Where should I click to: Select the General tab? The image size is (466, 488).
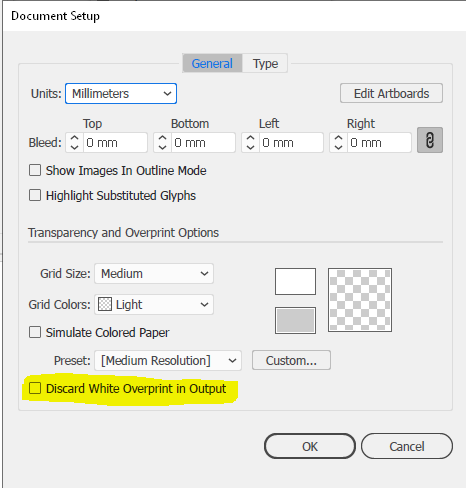pos(212,63)
